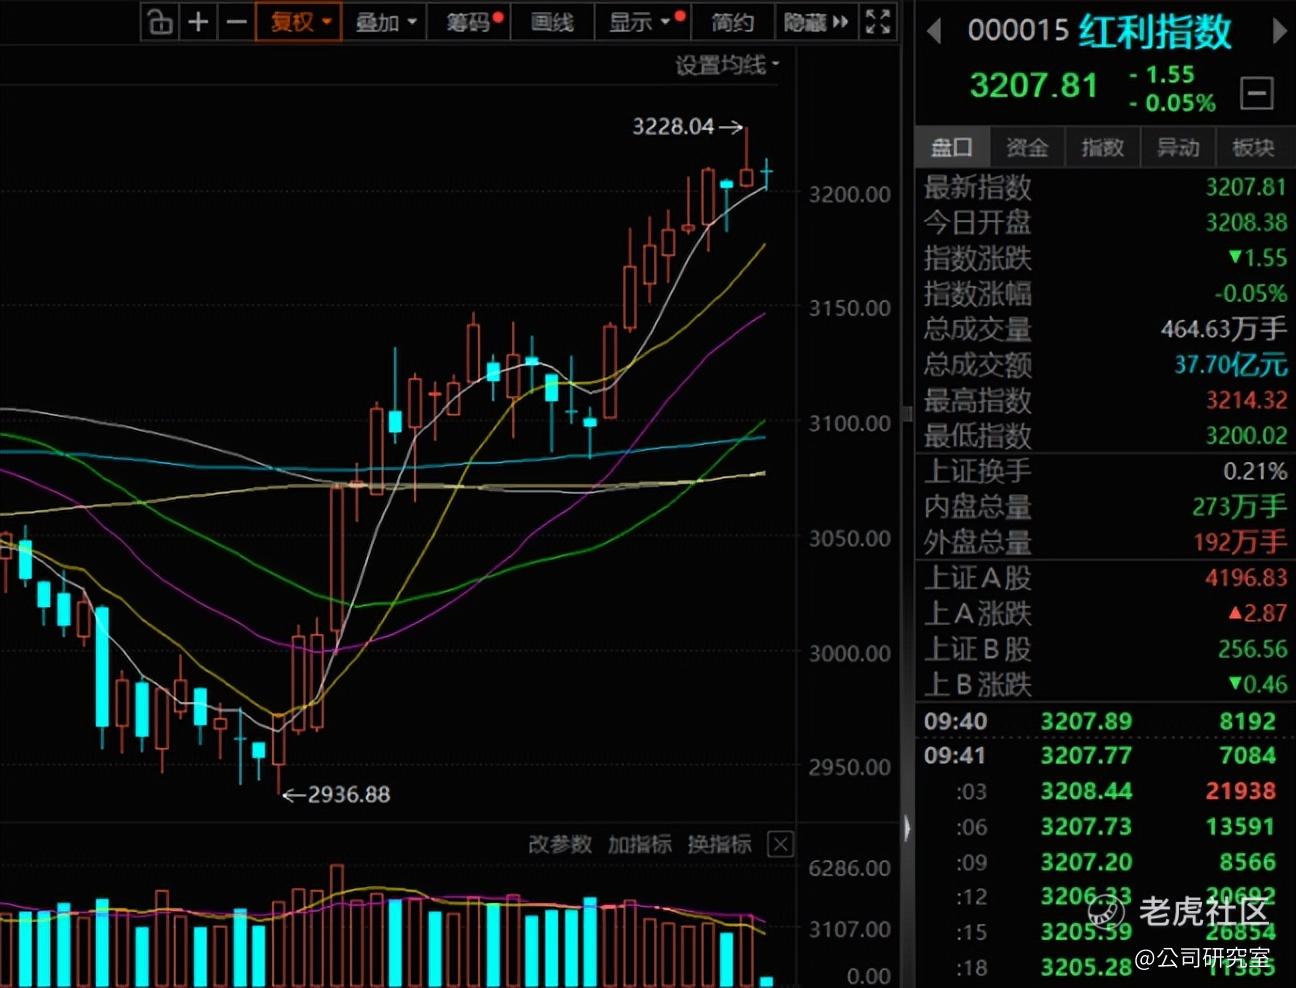Zoom in the chart with plus icon
The image size is (1296, 988).
[198, 22]
